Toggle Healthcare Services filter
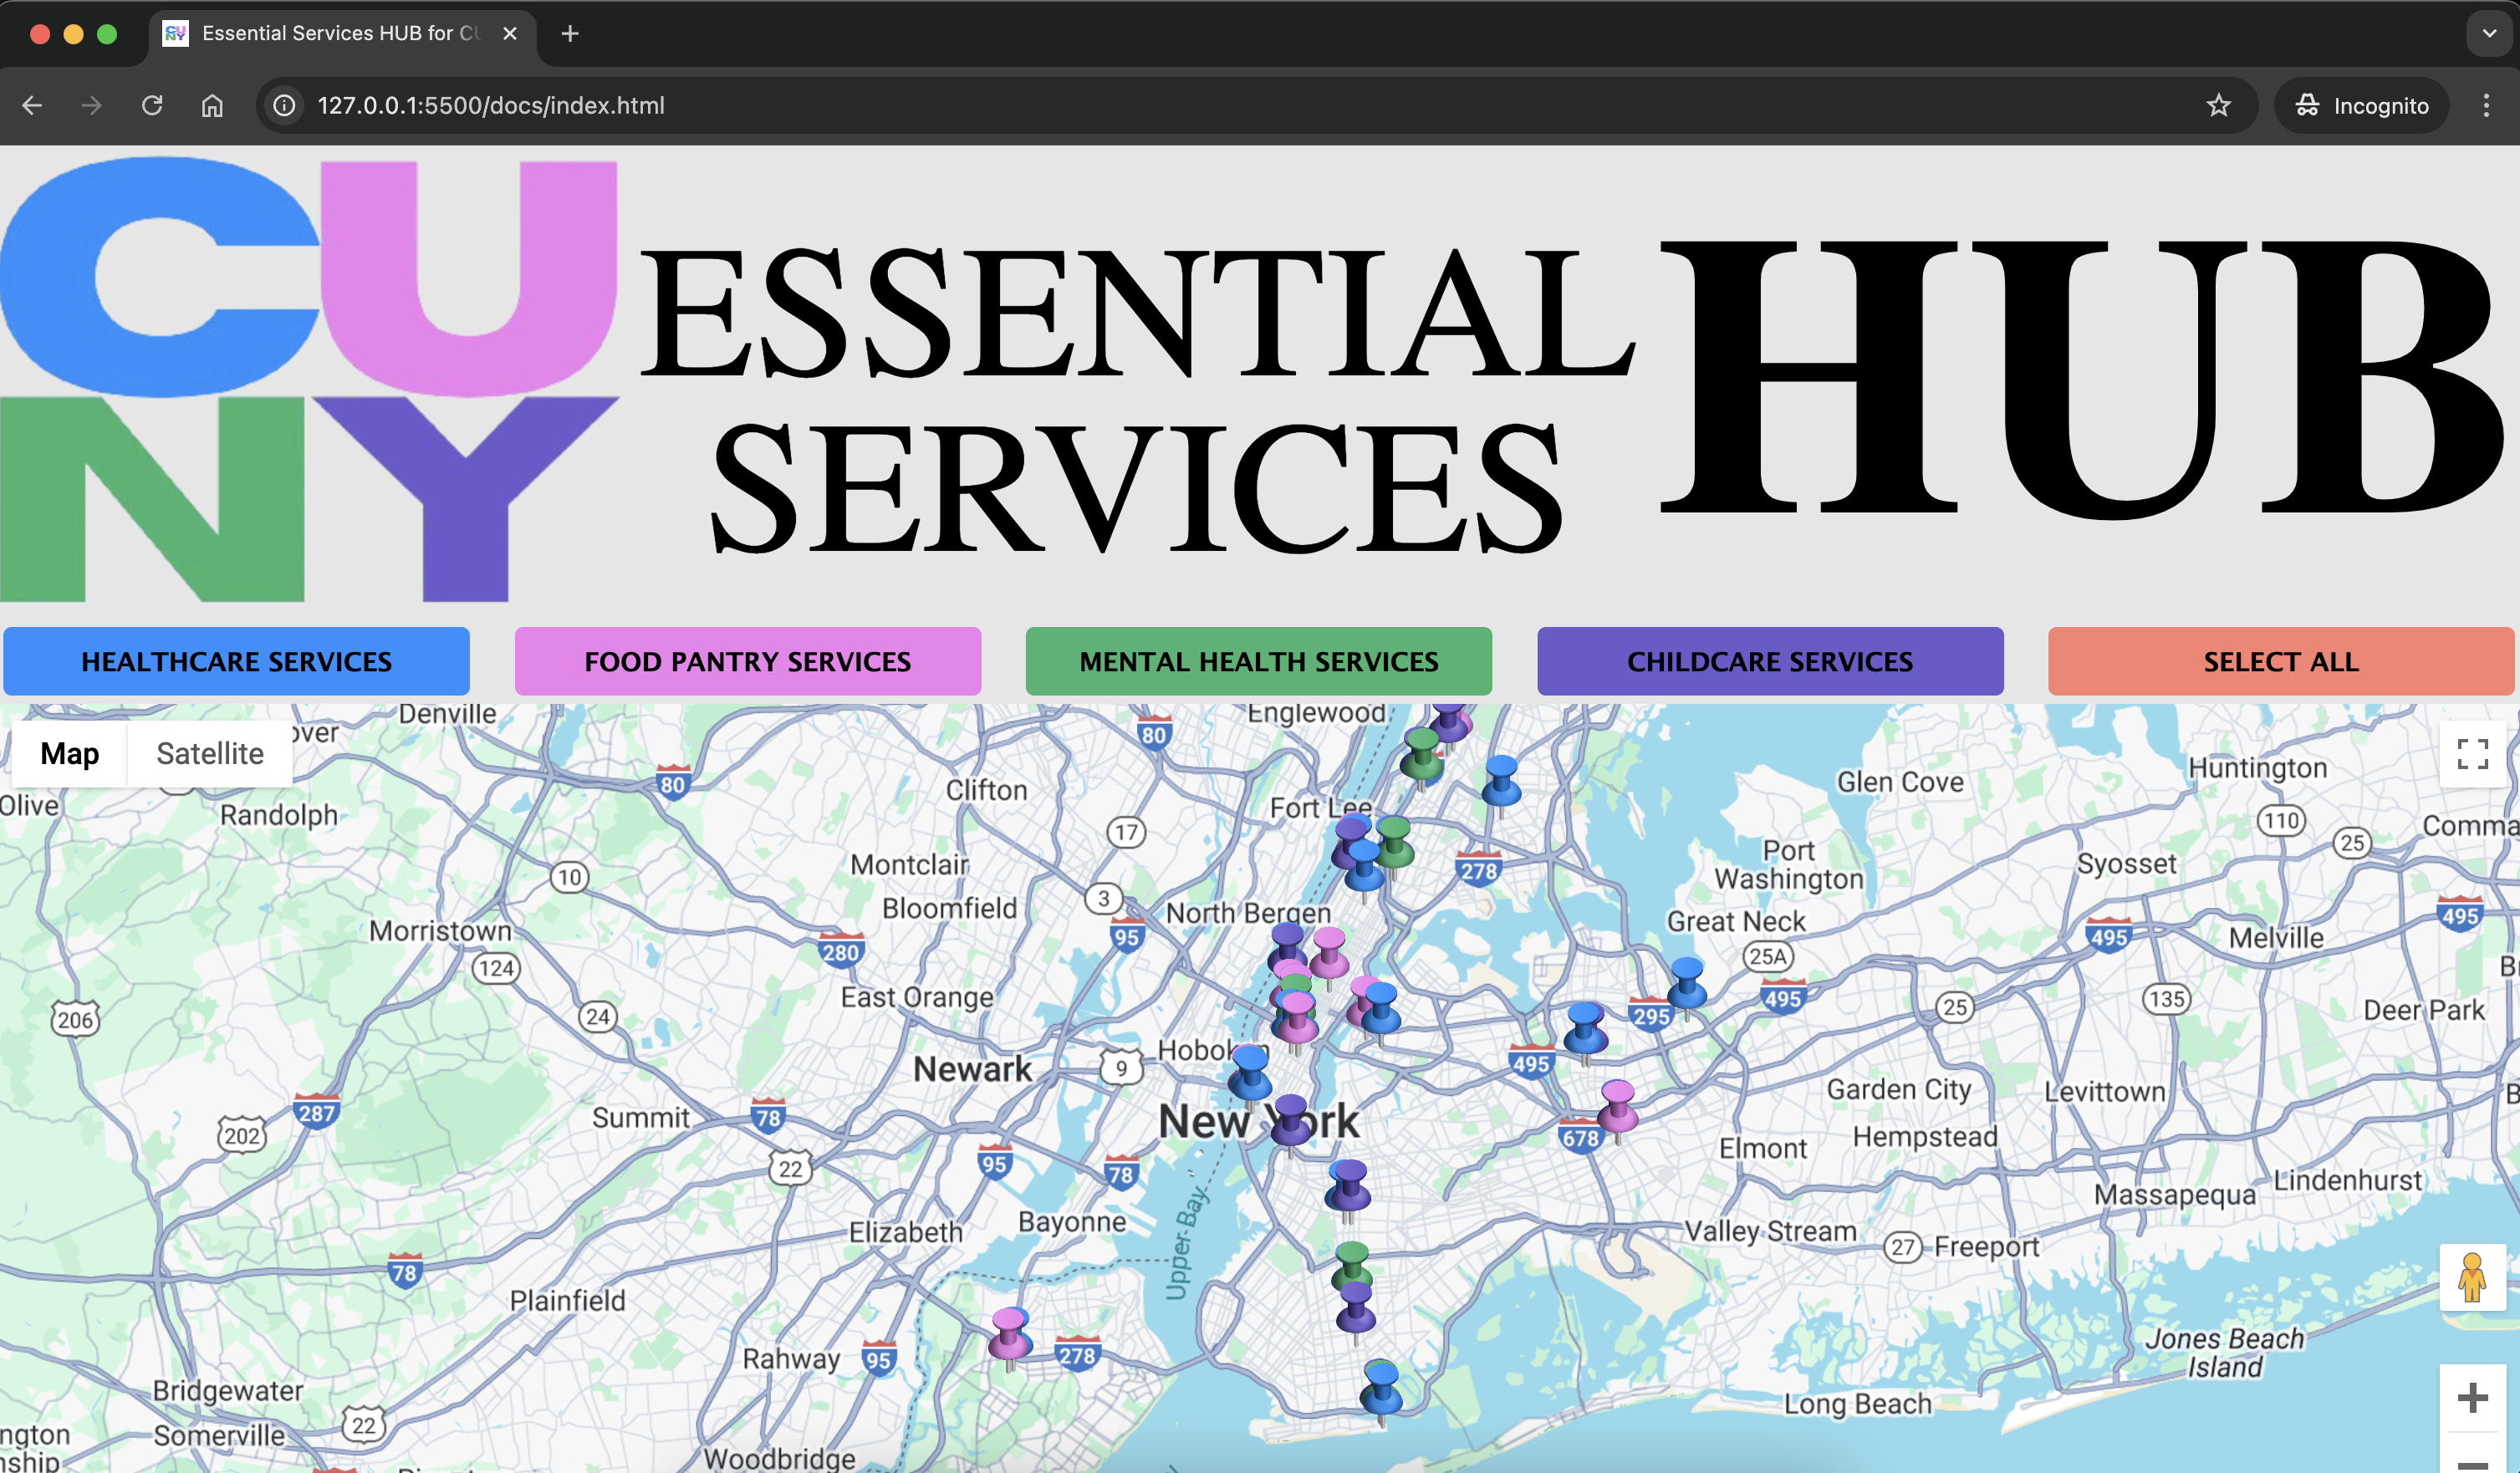The width and height of the screenshot is (2520, 1473). point(236,661)
